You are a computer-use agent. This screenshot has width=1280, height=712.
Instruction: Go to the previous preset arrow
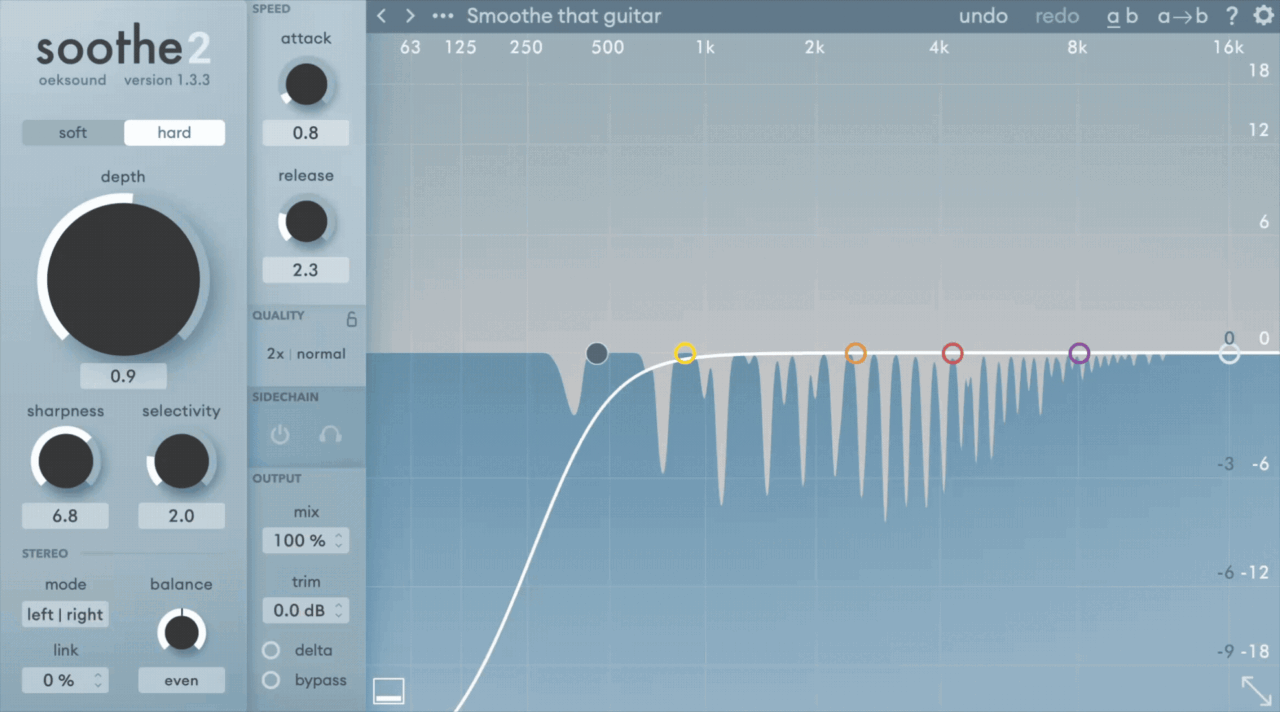(x=382, y=16)
